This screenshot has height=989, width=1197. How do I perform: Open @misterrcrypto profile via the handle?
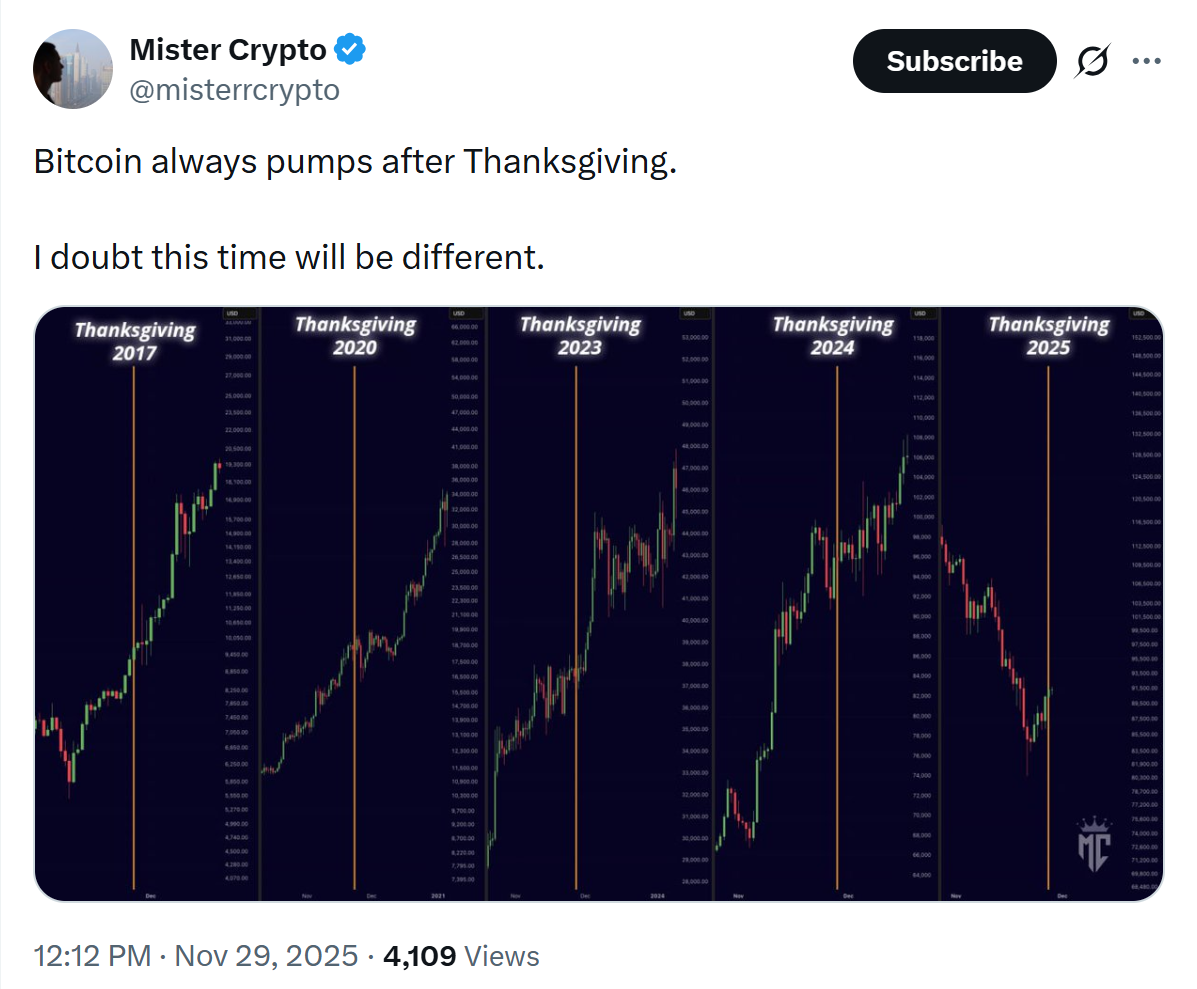click(x=236, y=90)
